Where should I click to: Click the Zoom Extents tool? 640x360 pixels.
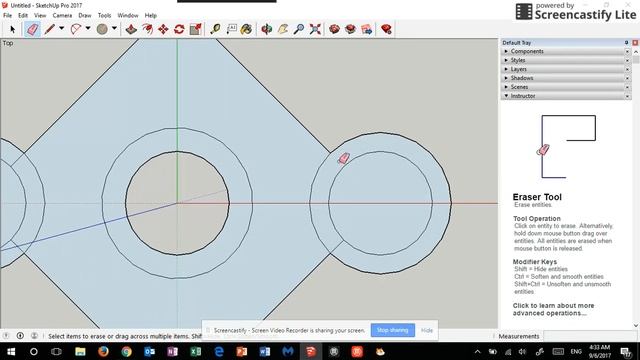coord(315,29)
